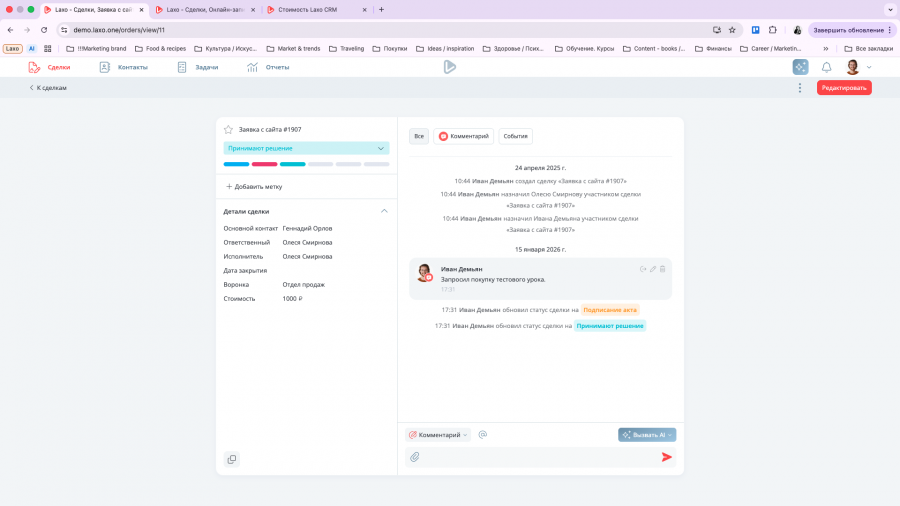
Task: Delete Иван Демьян's comment via trash icon
Action: (662, 269)
